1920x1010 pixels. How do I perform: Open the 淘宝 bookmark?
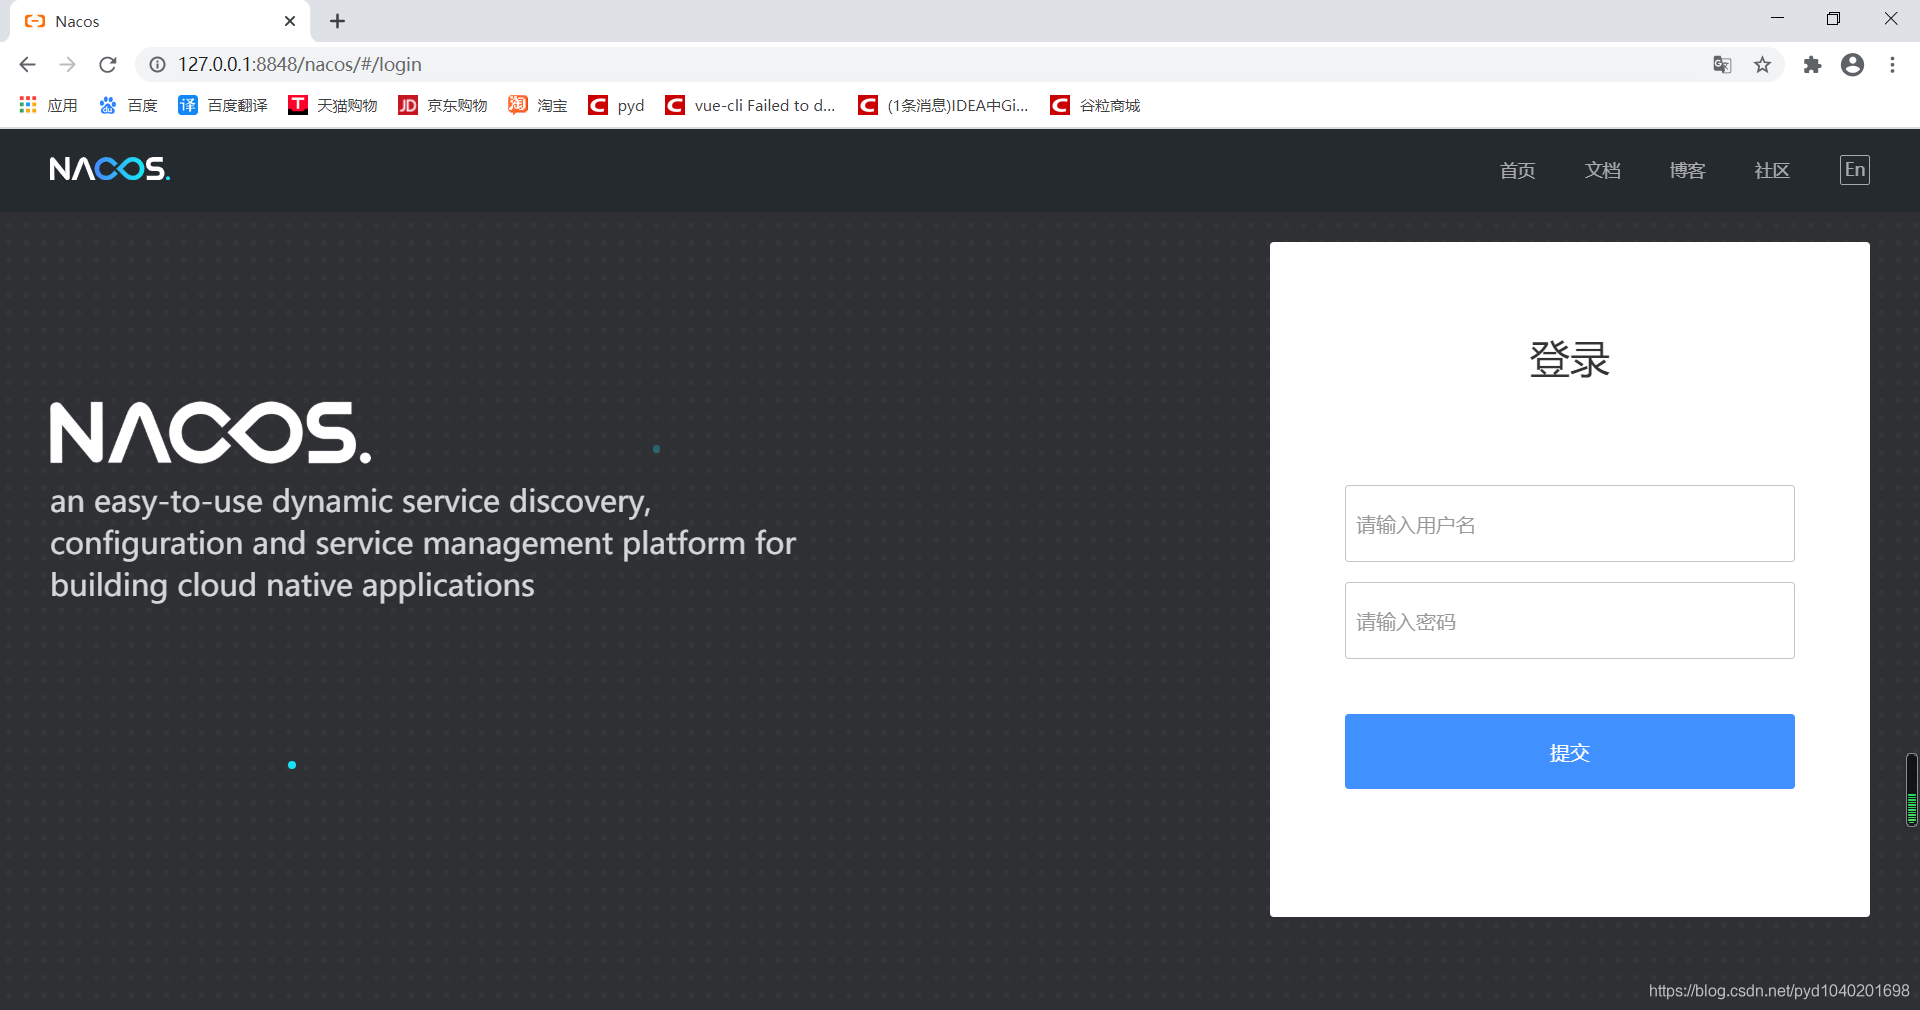[538, 105]
